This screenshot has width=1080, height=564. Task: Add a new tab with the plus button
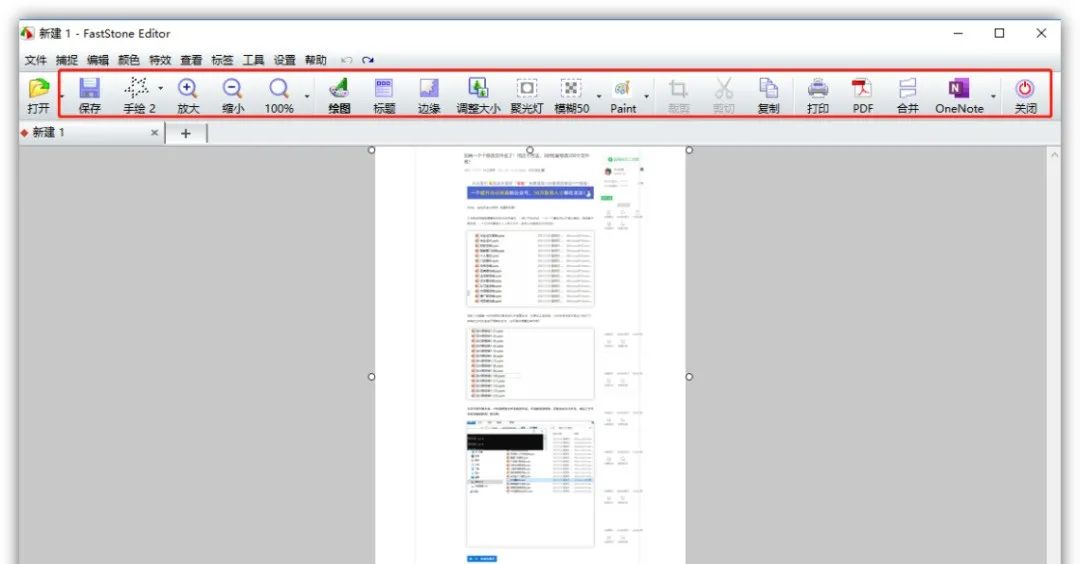pyautogui.click(x=186, y=133)
